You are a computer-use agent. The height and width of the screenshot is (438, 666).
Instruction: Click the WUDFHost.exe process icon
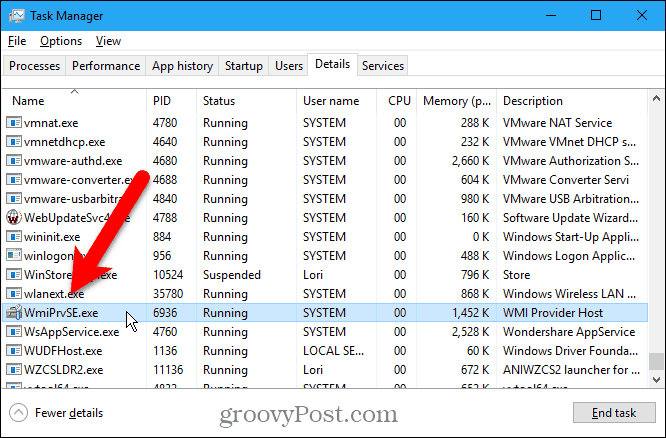pyautogui.click(x=14, y=351)
